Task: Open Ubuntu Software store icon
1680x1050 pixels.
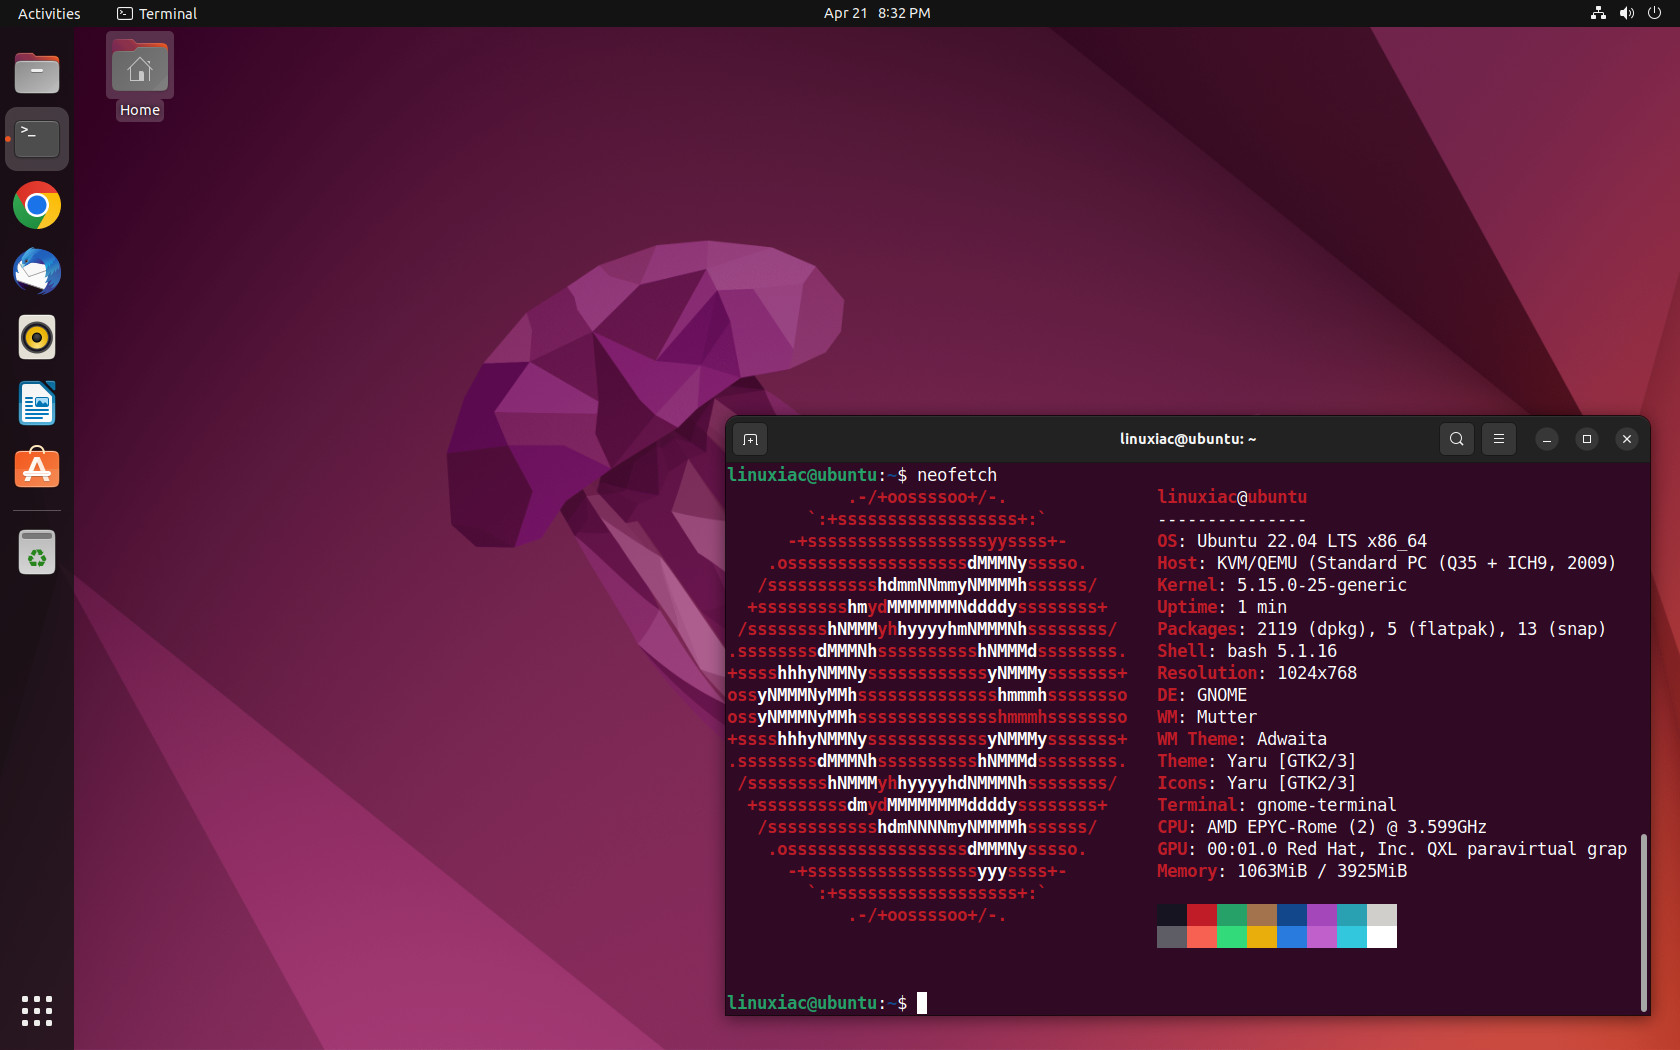Action: pos(37,469)
